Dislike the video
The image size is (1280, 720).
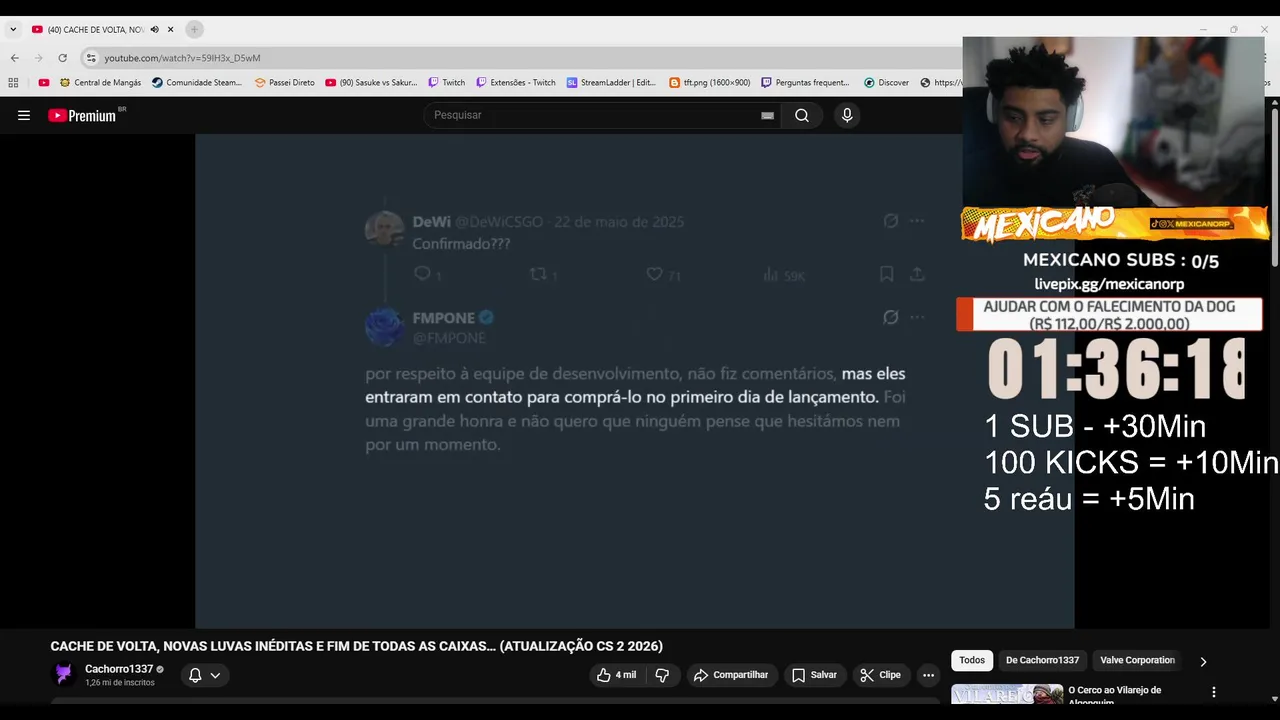tap(662, 675)
